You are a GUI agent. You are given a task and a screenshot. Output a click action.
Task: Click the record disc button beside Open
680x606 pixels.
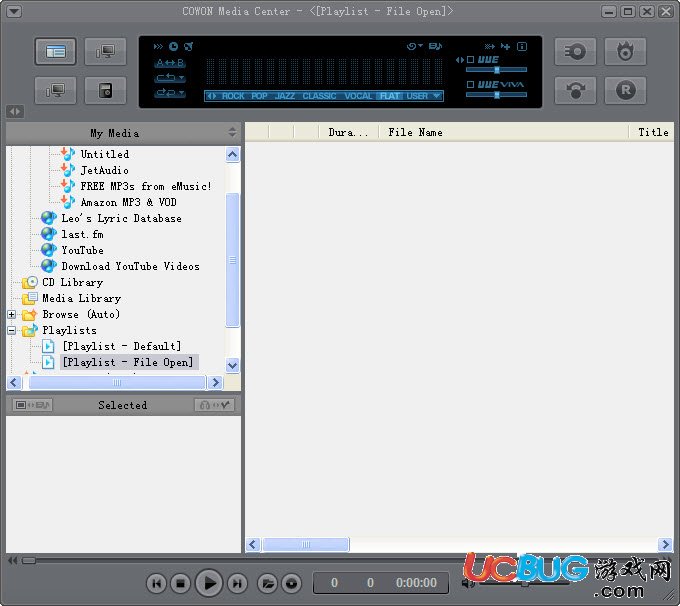tap(291, 583)
